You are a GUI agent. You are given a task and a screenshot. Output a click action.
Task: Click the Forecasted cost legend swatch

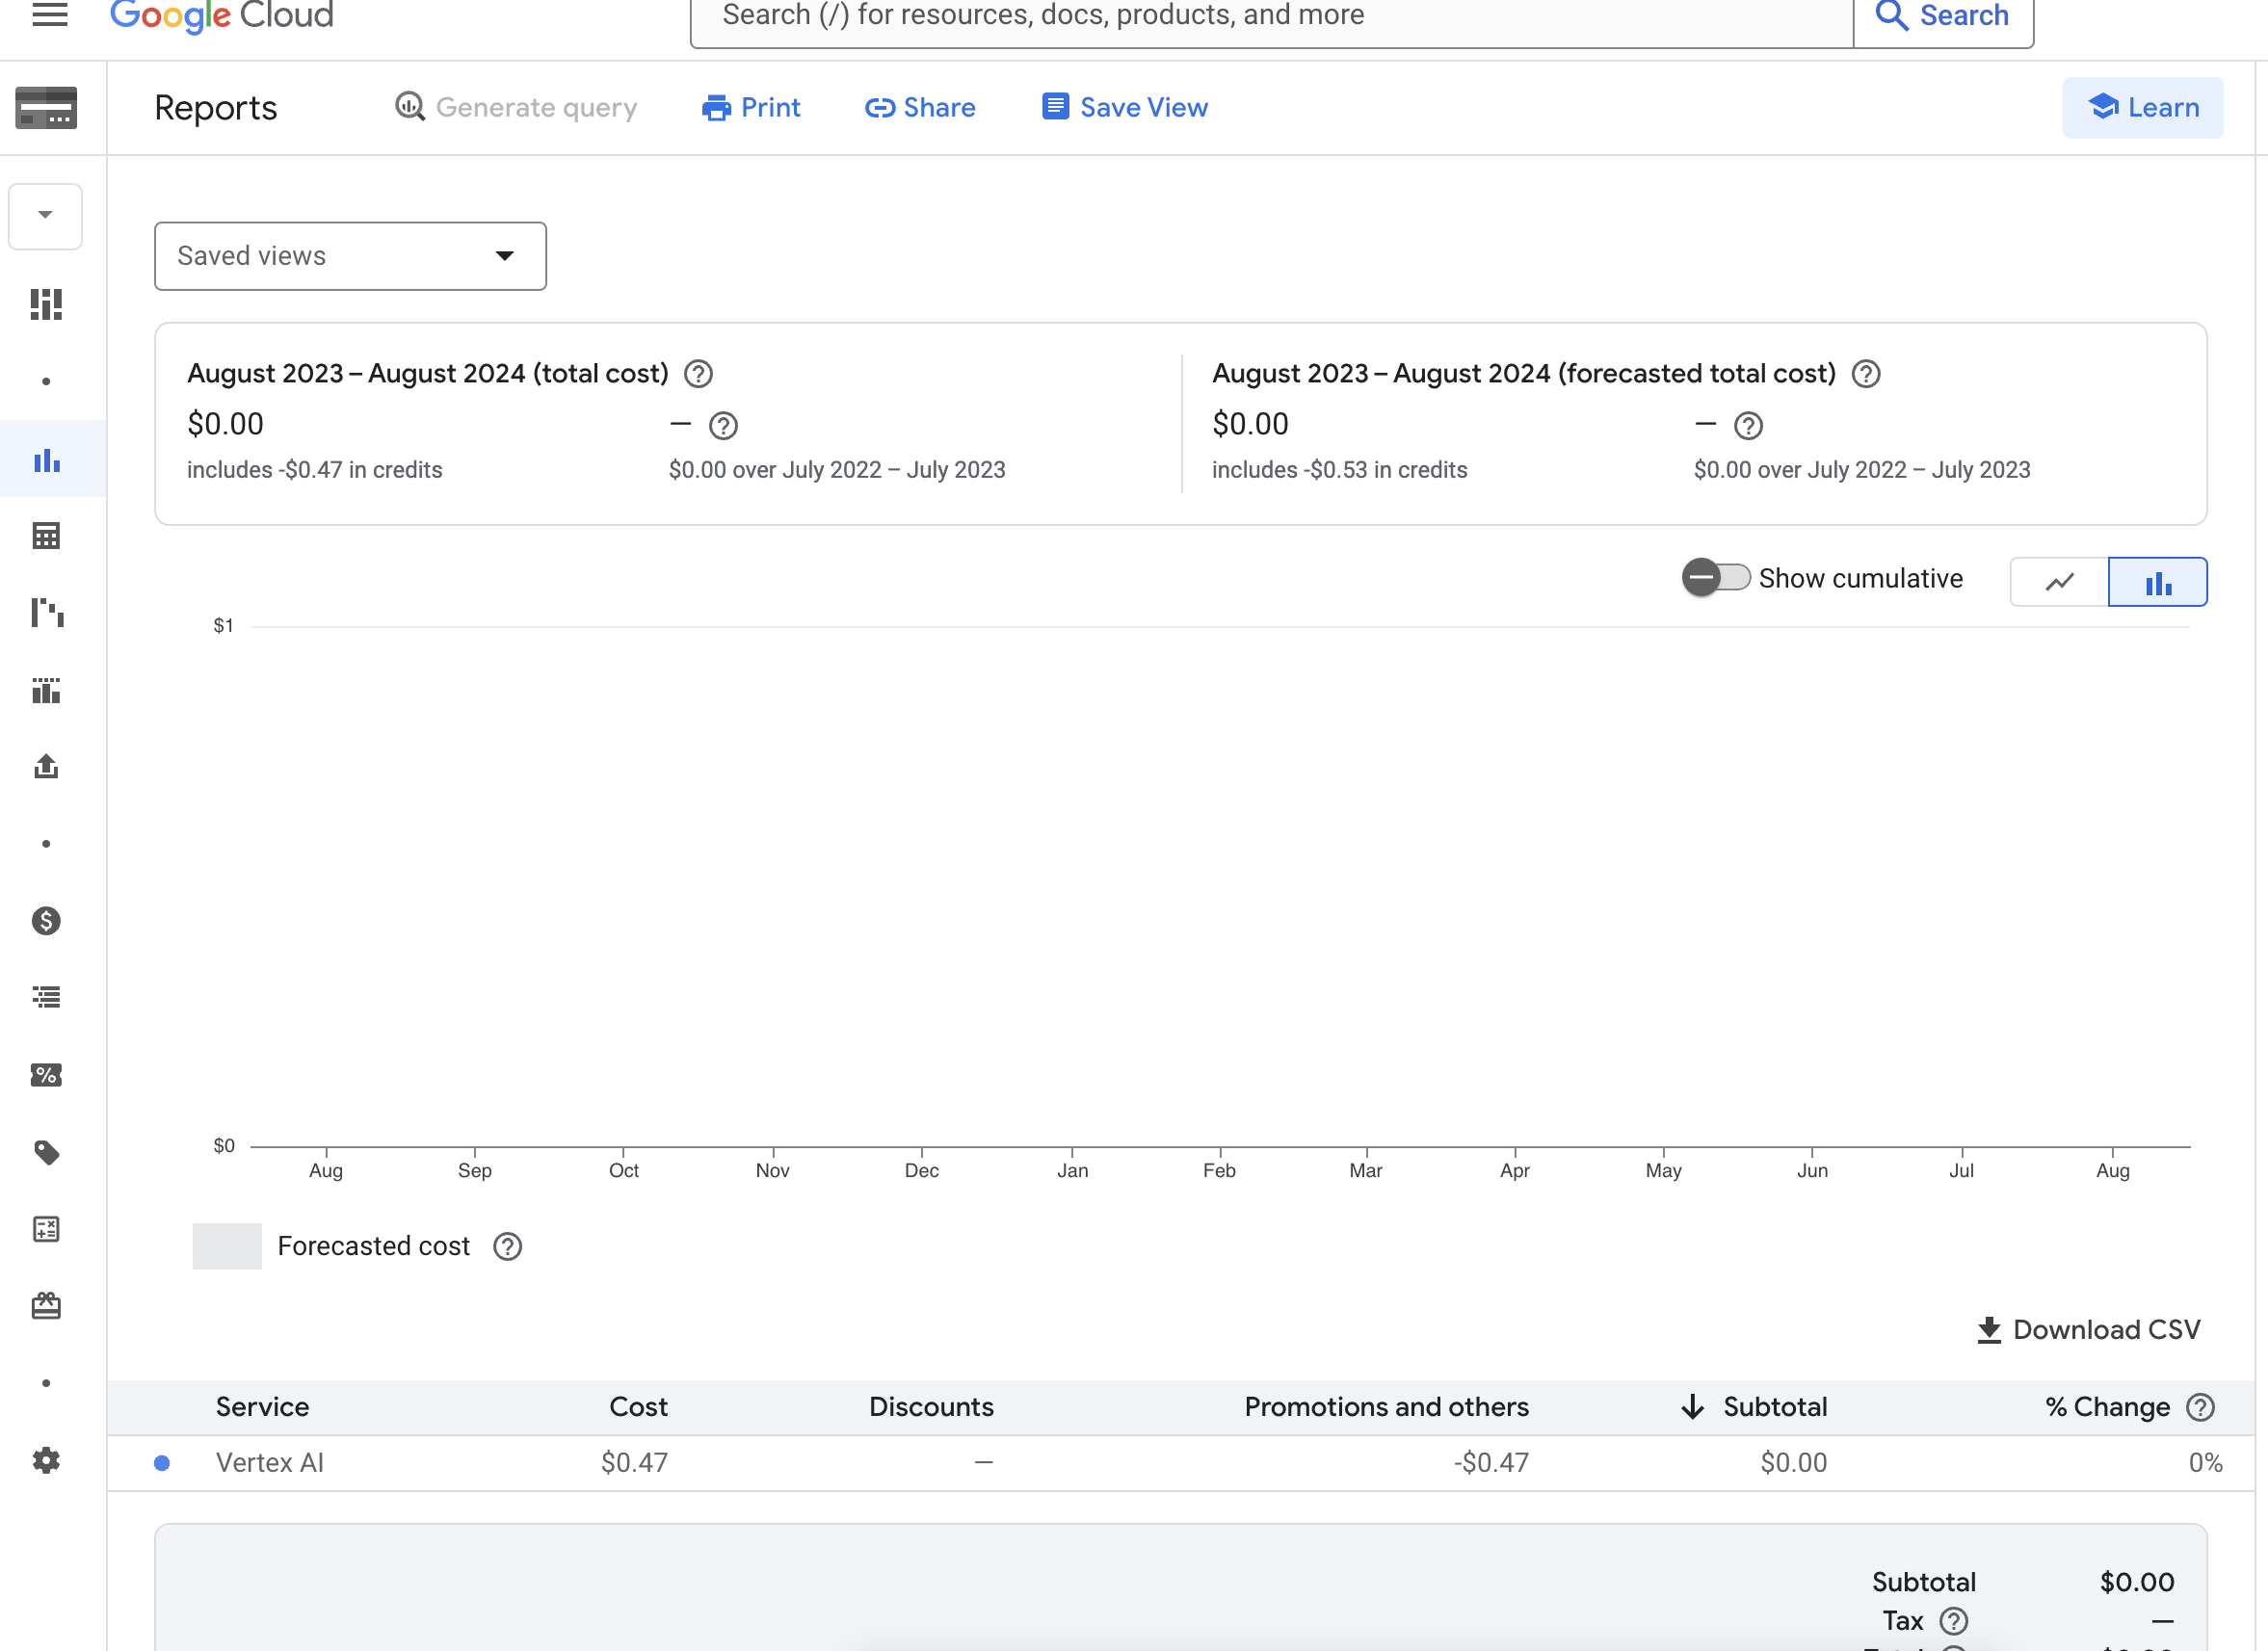pos(227,1246)
